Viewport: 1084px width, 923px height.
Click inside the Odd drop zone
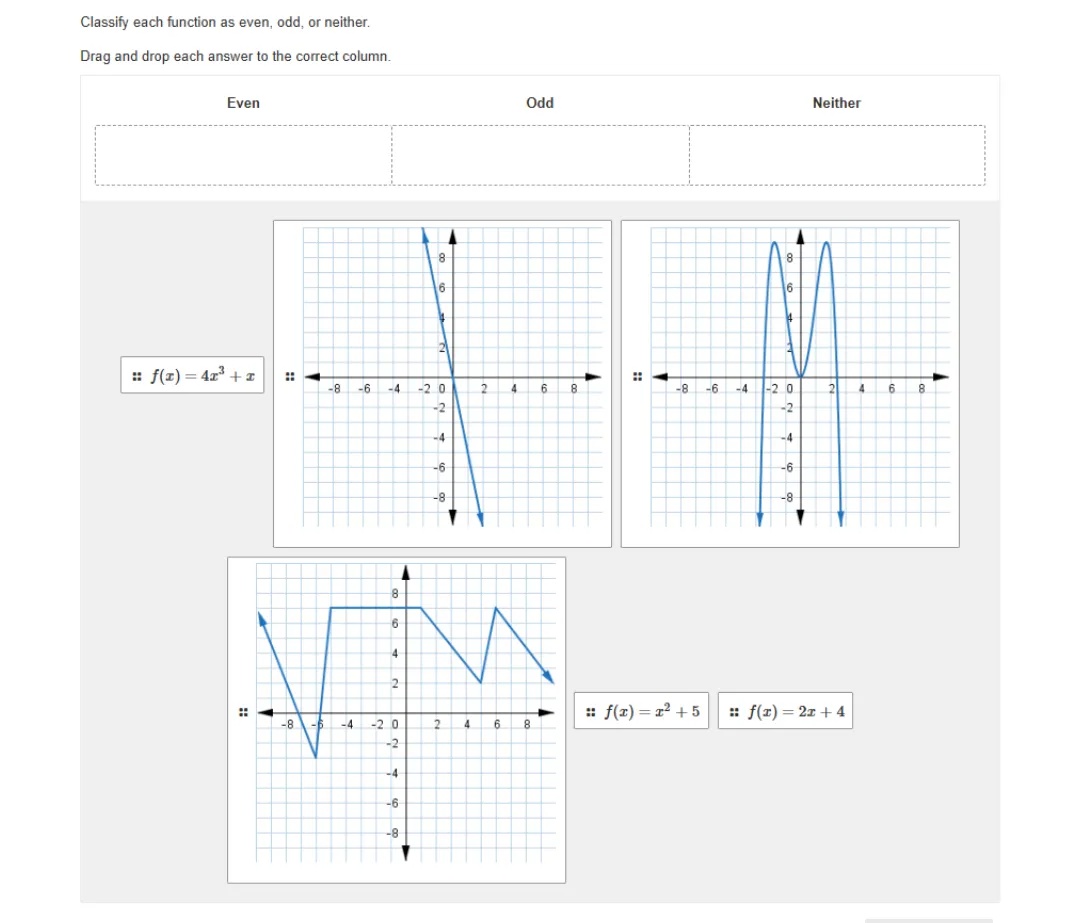540,155
